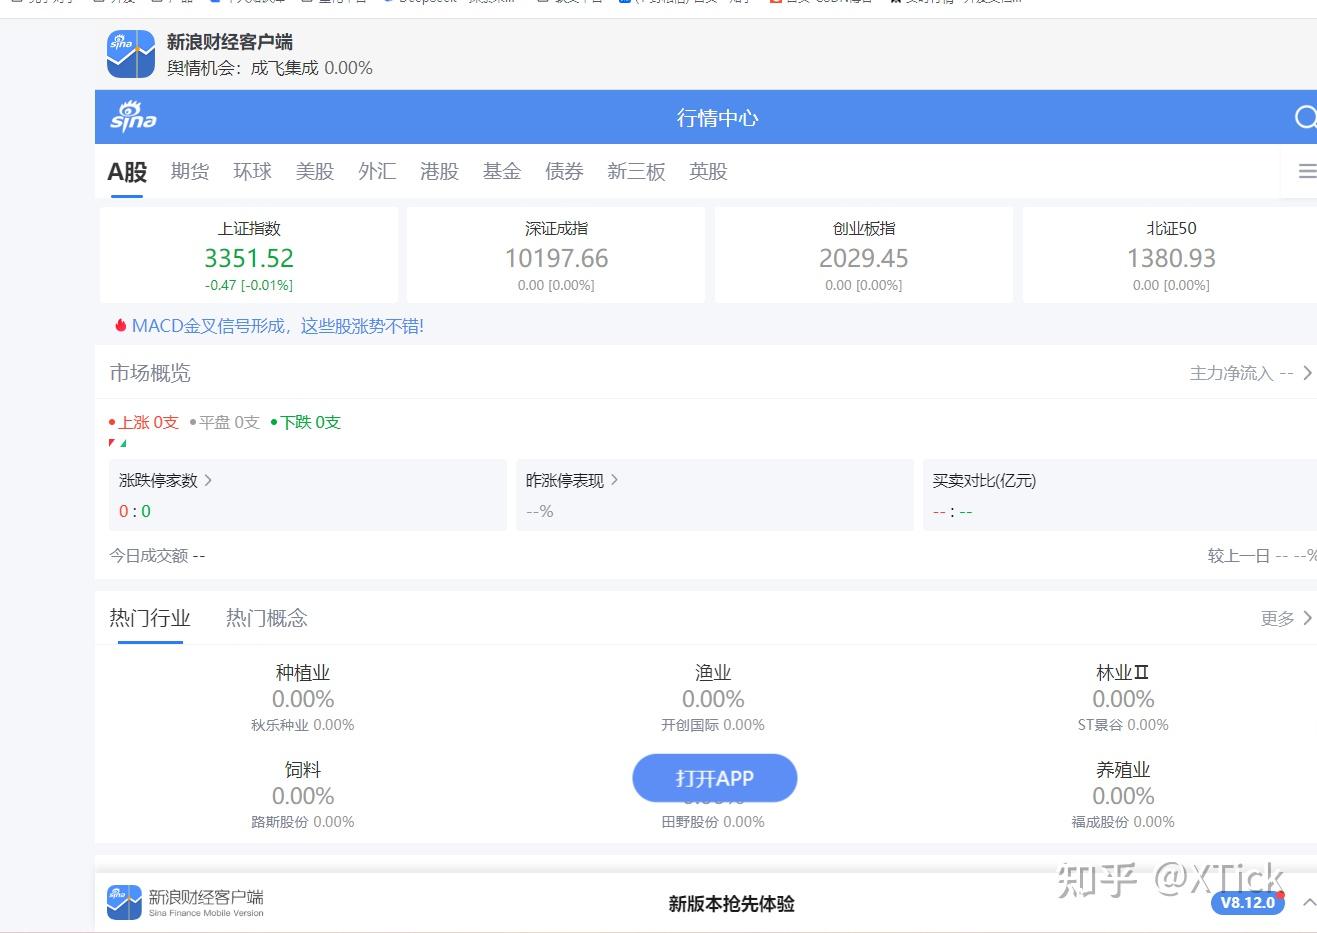Expand 昨涨停表现 details chevron
Viewport: 1317px width, 933px height.
coord(614,480)
